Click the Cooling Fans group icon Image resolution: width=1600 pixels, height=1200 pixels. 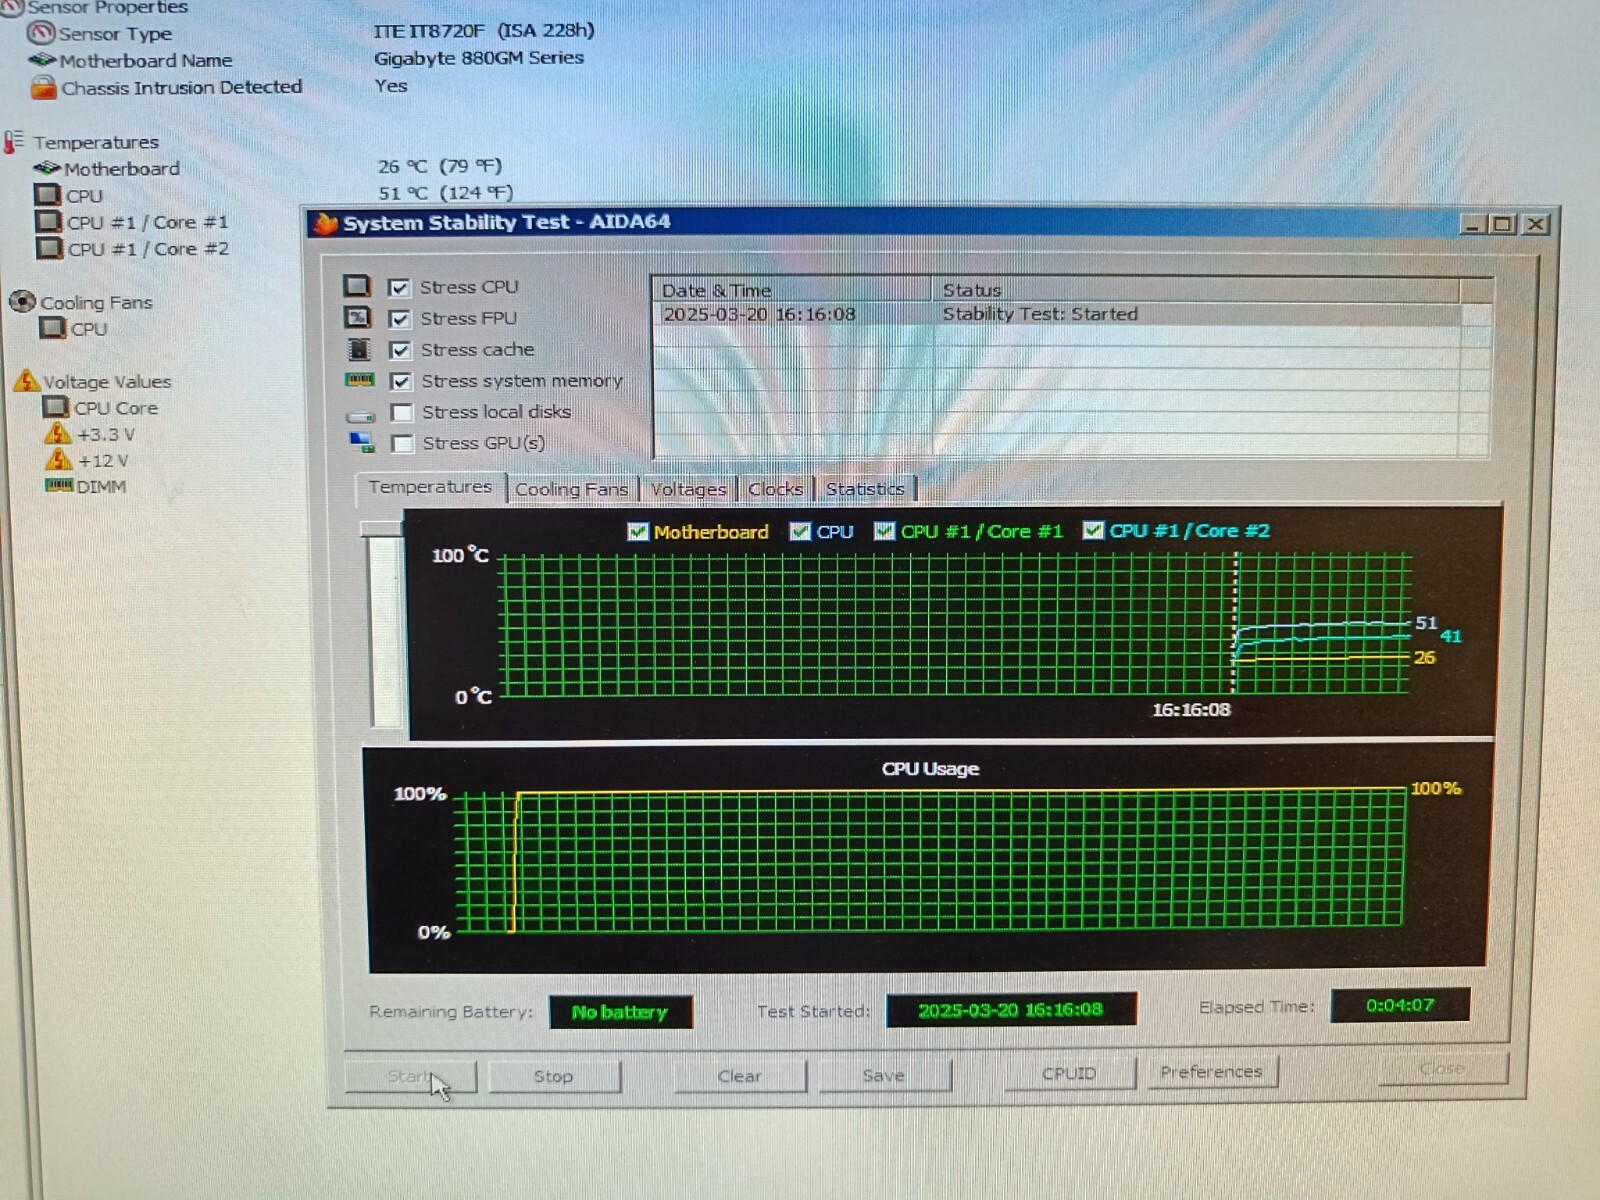(x=22, y=301)
